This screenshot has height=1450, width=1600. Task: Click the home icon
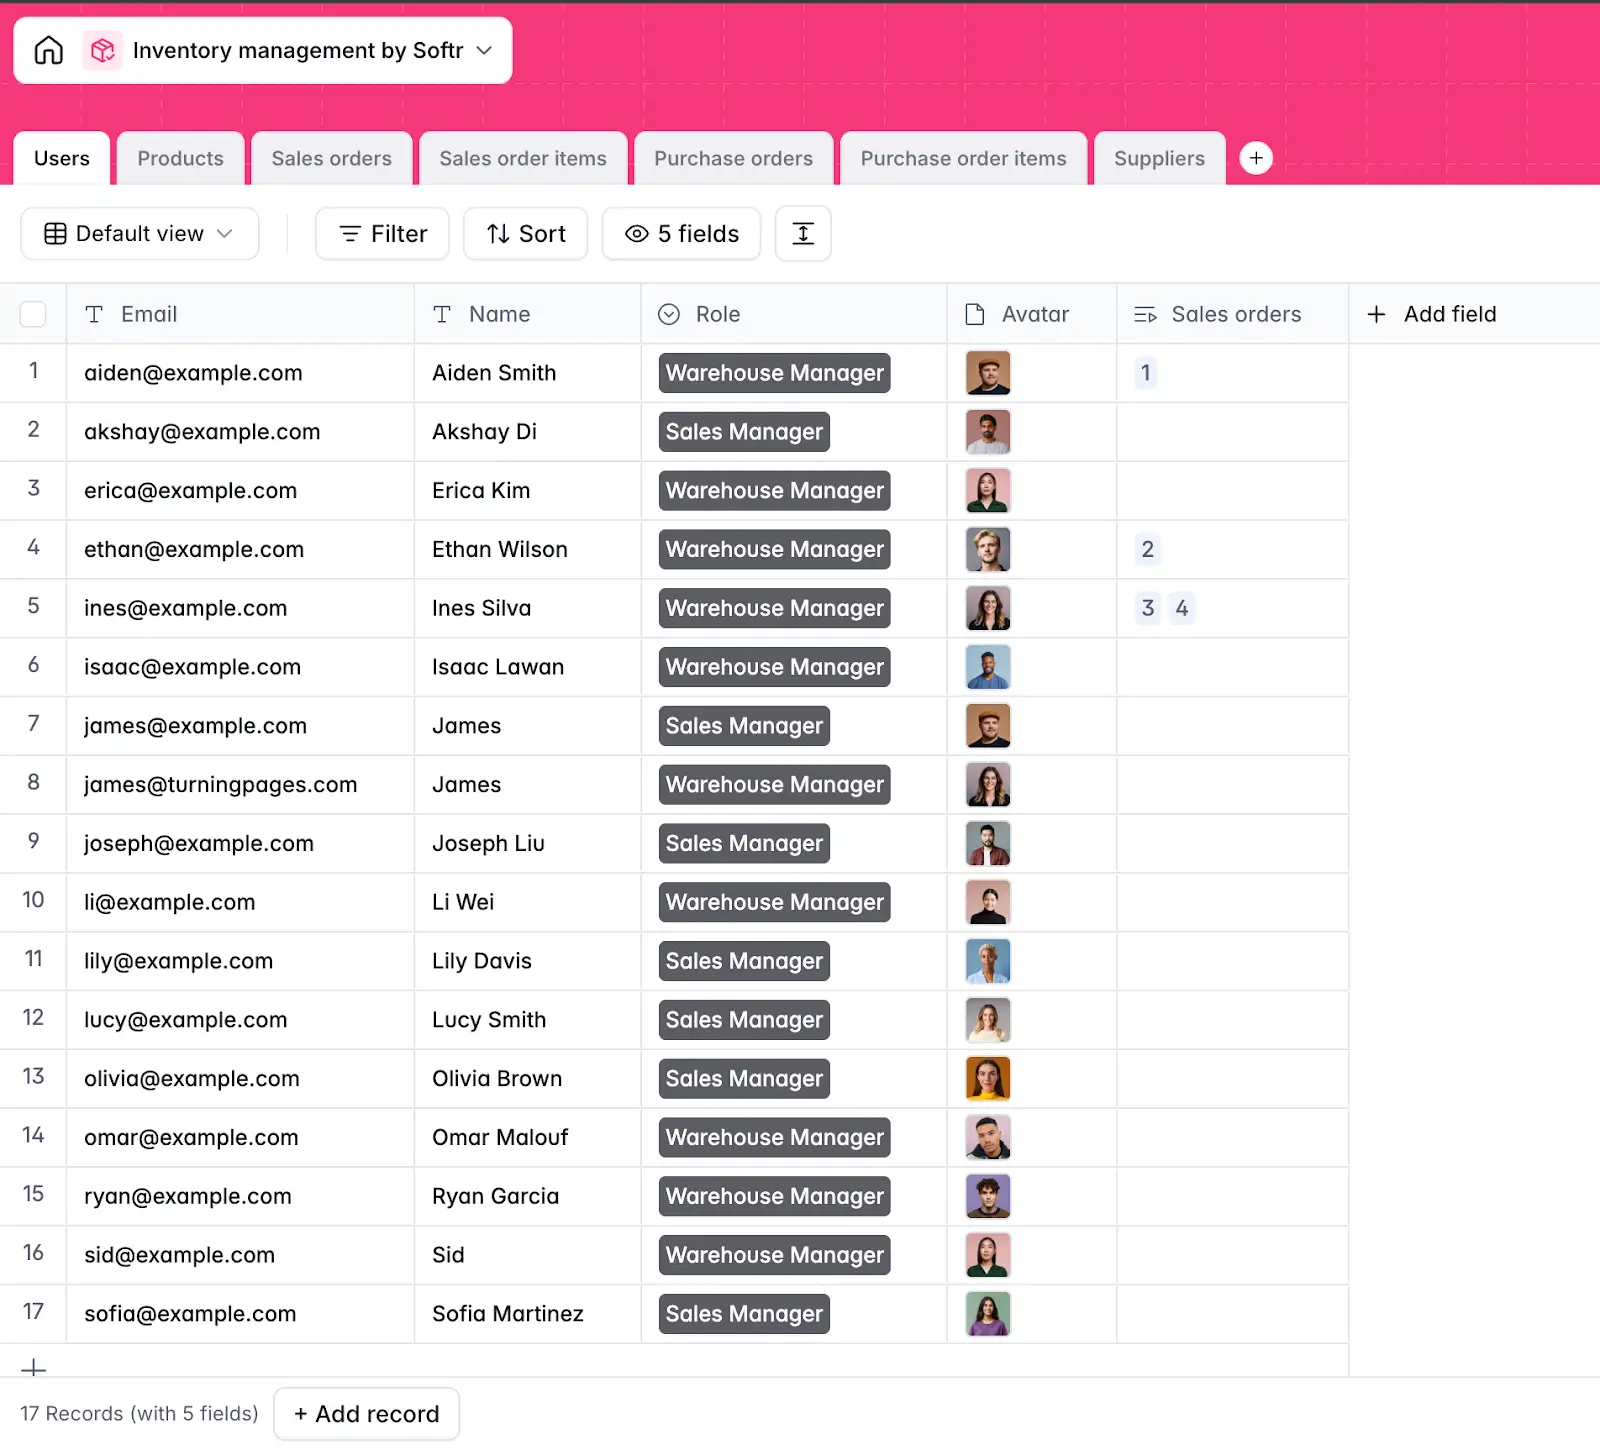[x=47, y=50]
